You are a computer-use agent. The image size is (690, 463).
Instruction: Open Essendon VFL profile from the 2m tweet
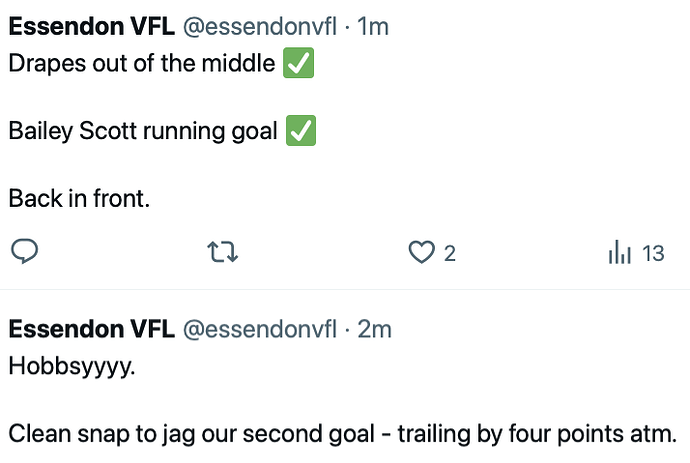(x=92, y=329)
